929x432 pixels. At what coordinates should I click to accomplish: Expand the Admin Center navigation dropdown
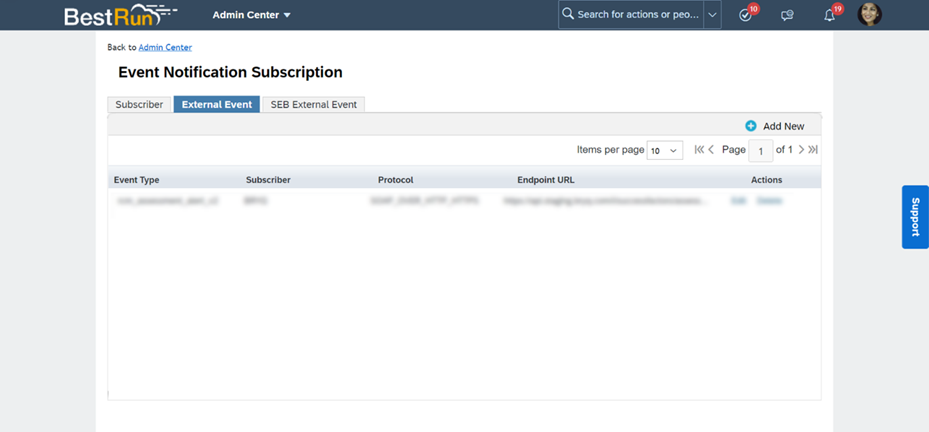point(252,15)
